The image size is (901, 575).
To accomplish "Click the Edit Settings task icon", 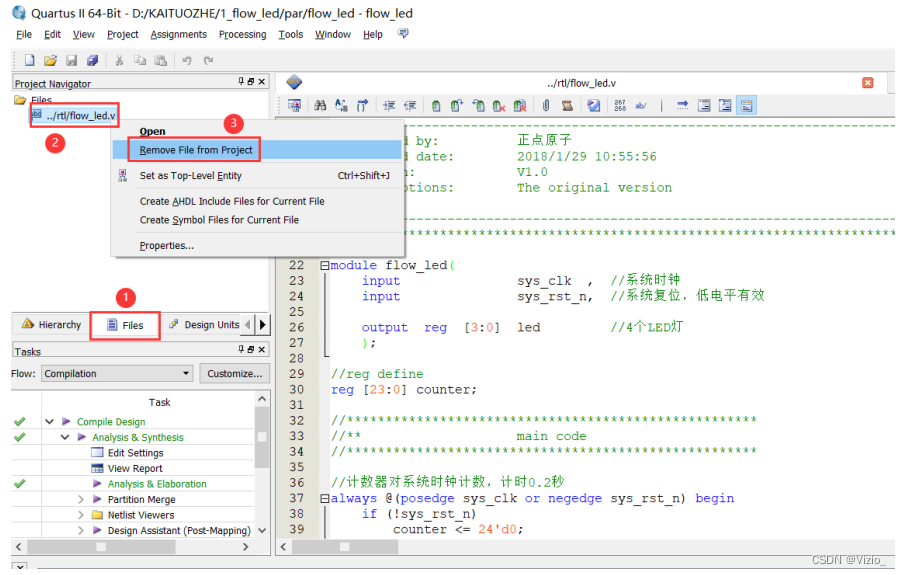I will pyautogui.click(x=97, y=453).
